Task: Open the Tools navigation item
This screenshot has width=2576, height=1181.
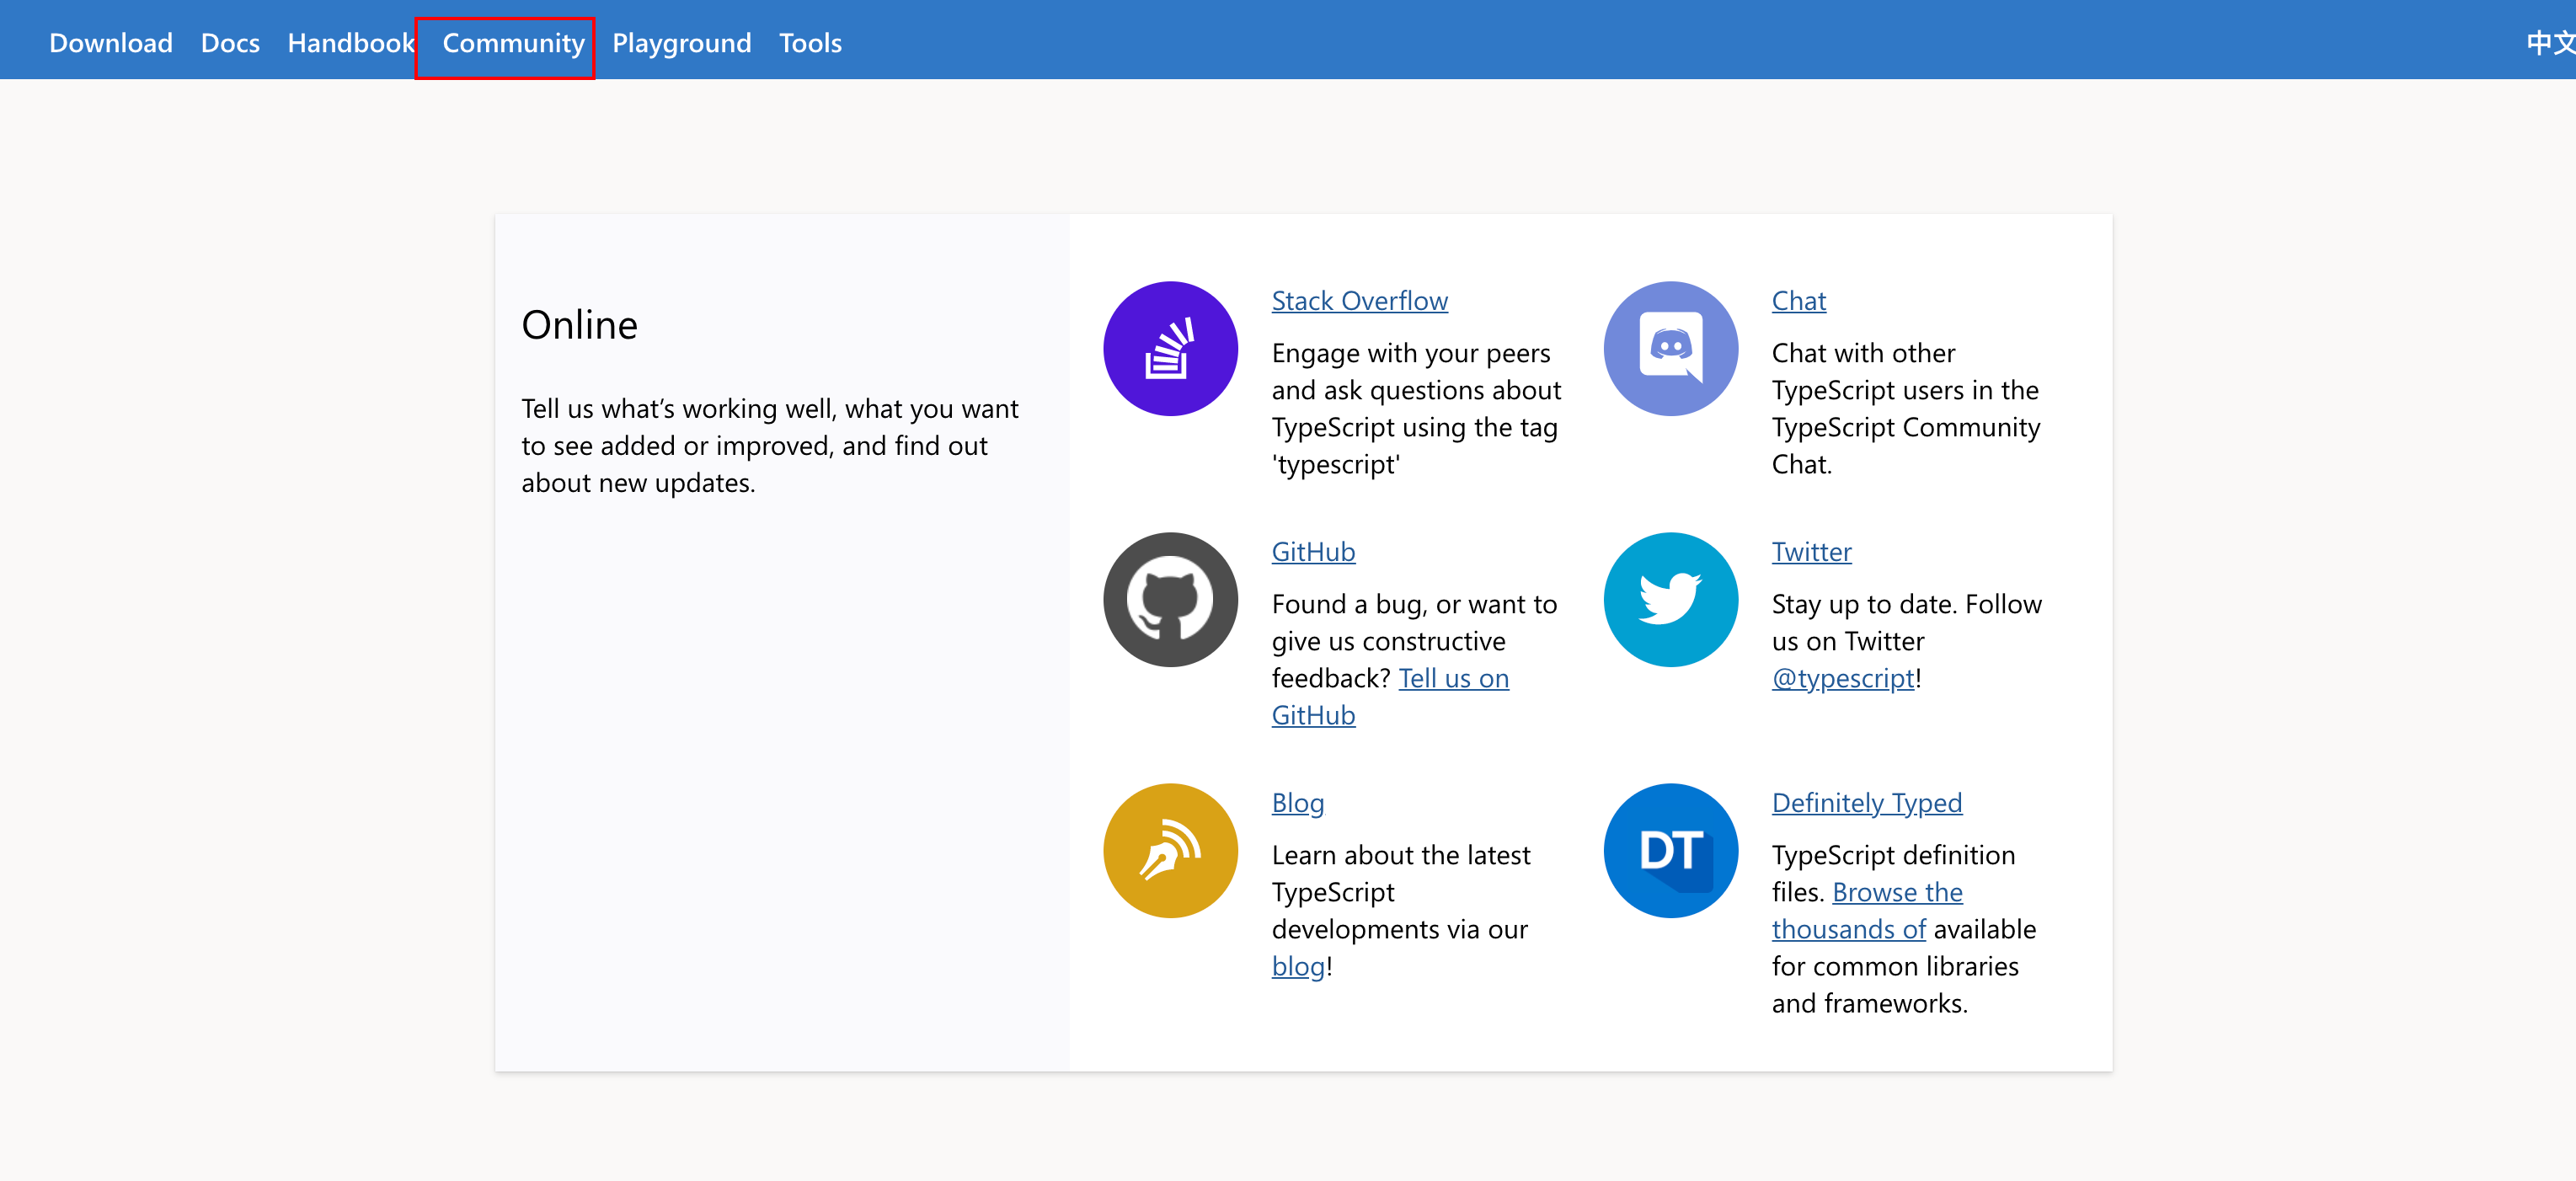Action: pos(810,43)
